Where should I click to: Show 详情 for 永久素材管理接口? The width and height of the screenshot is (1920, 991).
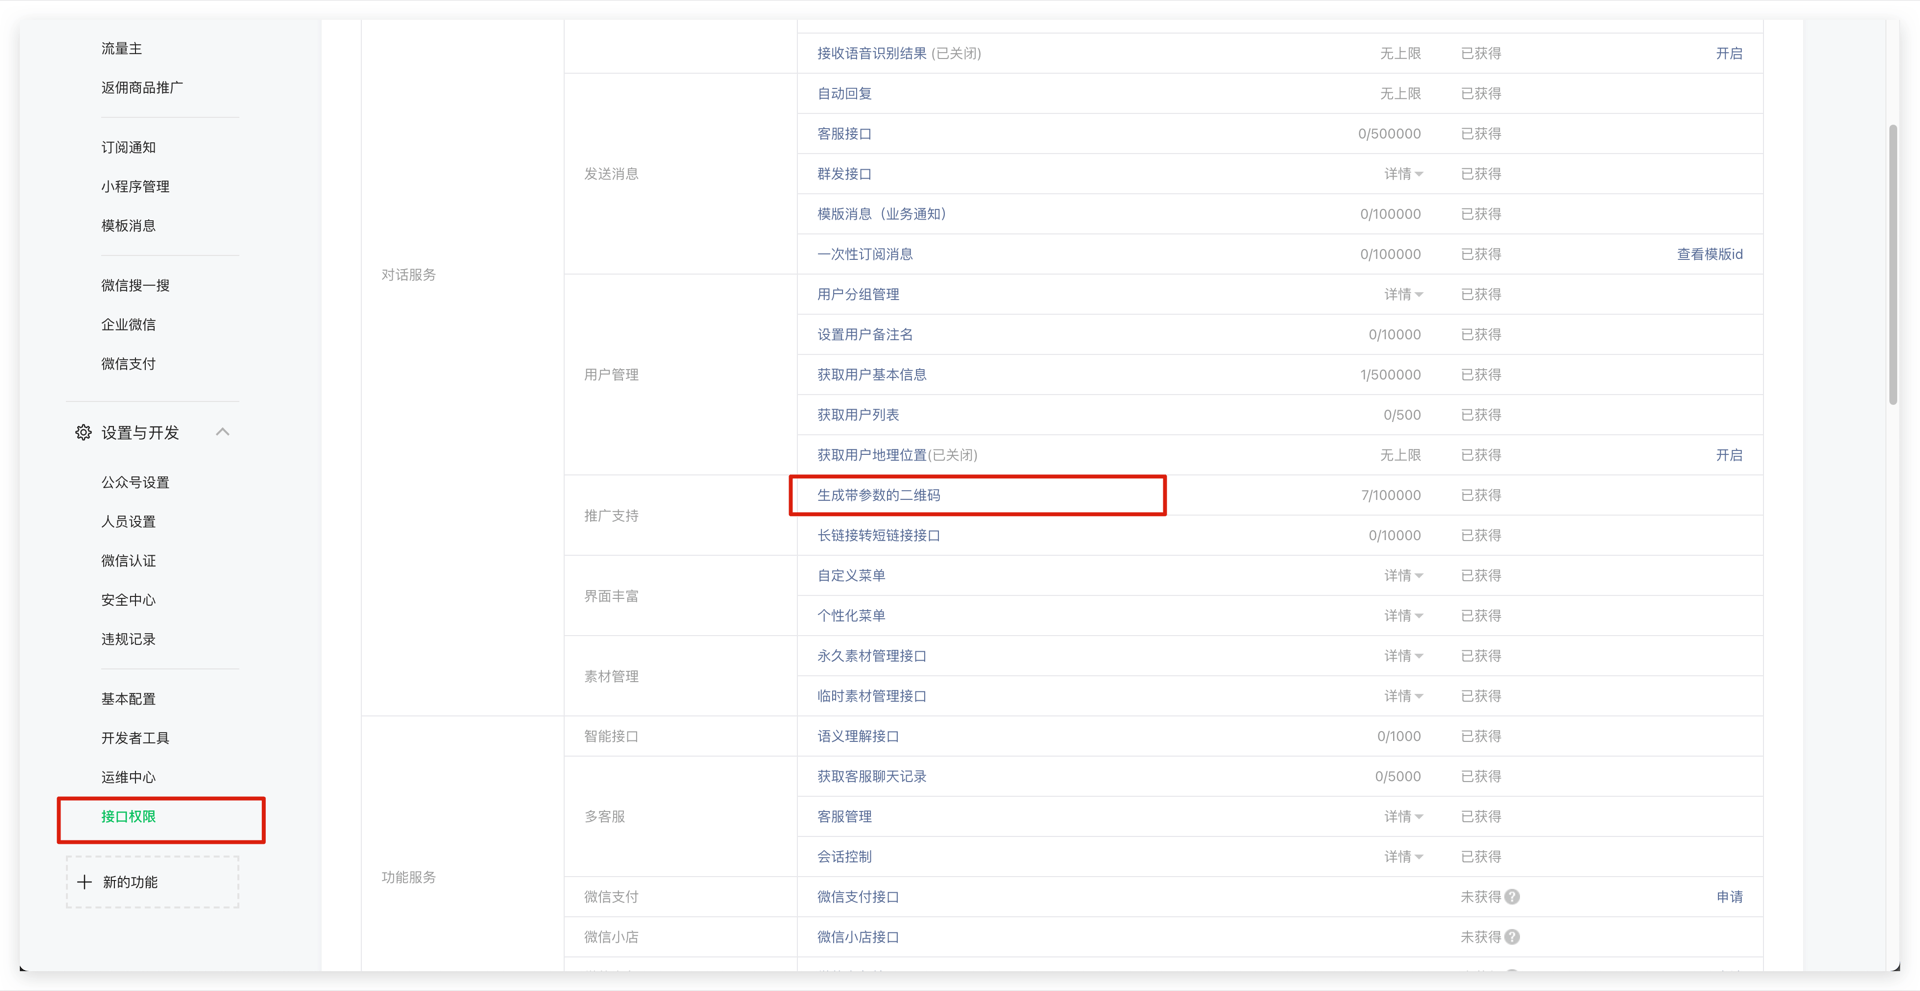[x=1403, y=656]
